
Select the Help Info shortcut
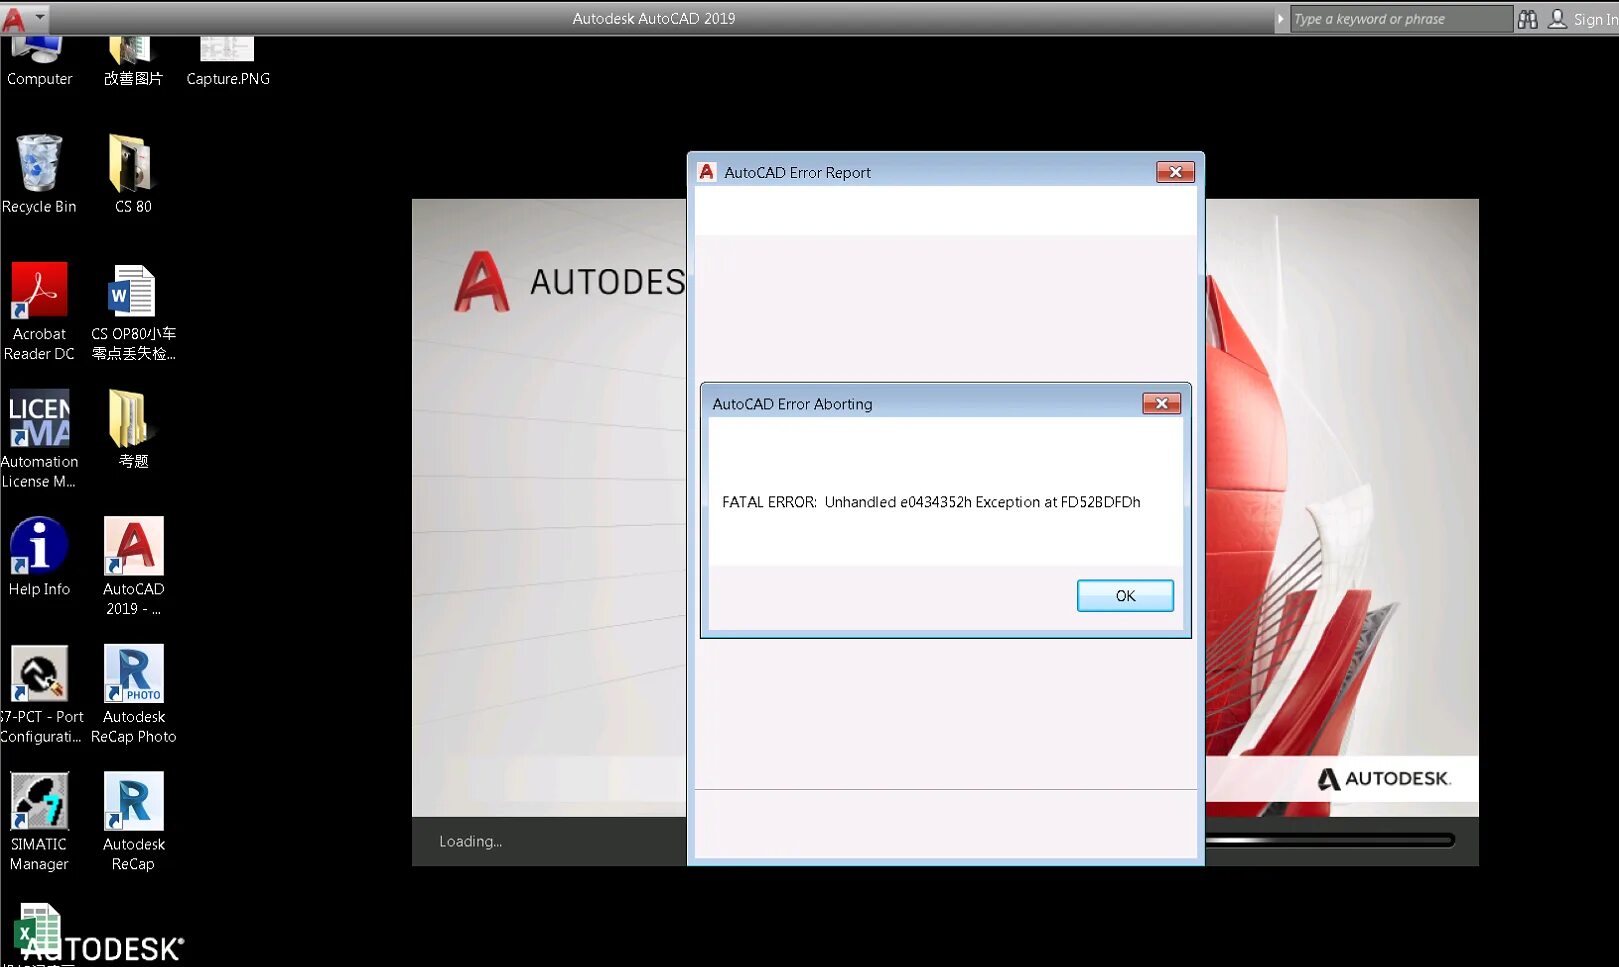tap(39, 557)
